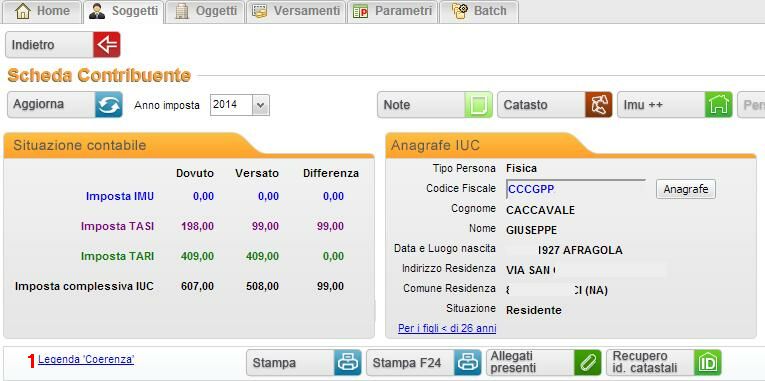Click the Oggetti building icon
The height and width of the screenshot is (381, 765).
pyautogui.click(x=181, y=11)
